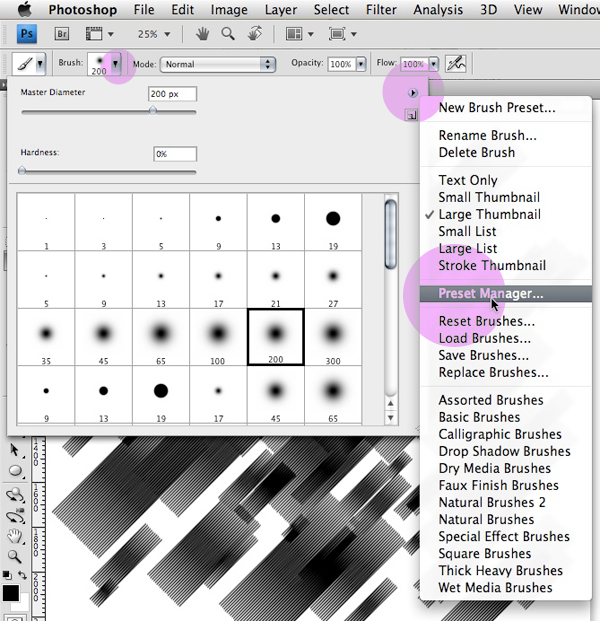Image resolution: width=600 pixels, height=621 pixels.
Task: Open the Analysis menu
Action: click(438, 9)
